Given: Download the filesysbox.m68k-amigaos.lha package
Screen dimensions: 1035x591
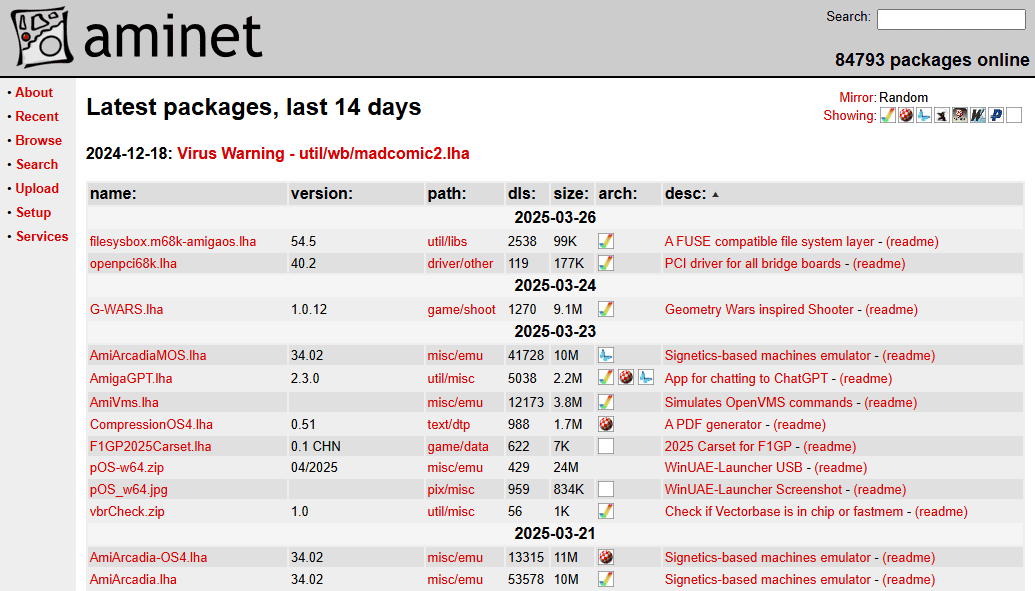Looking at the screenshot, I should (x=172, y=241).
